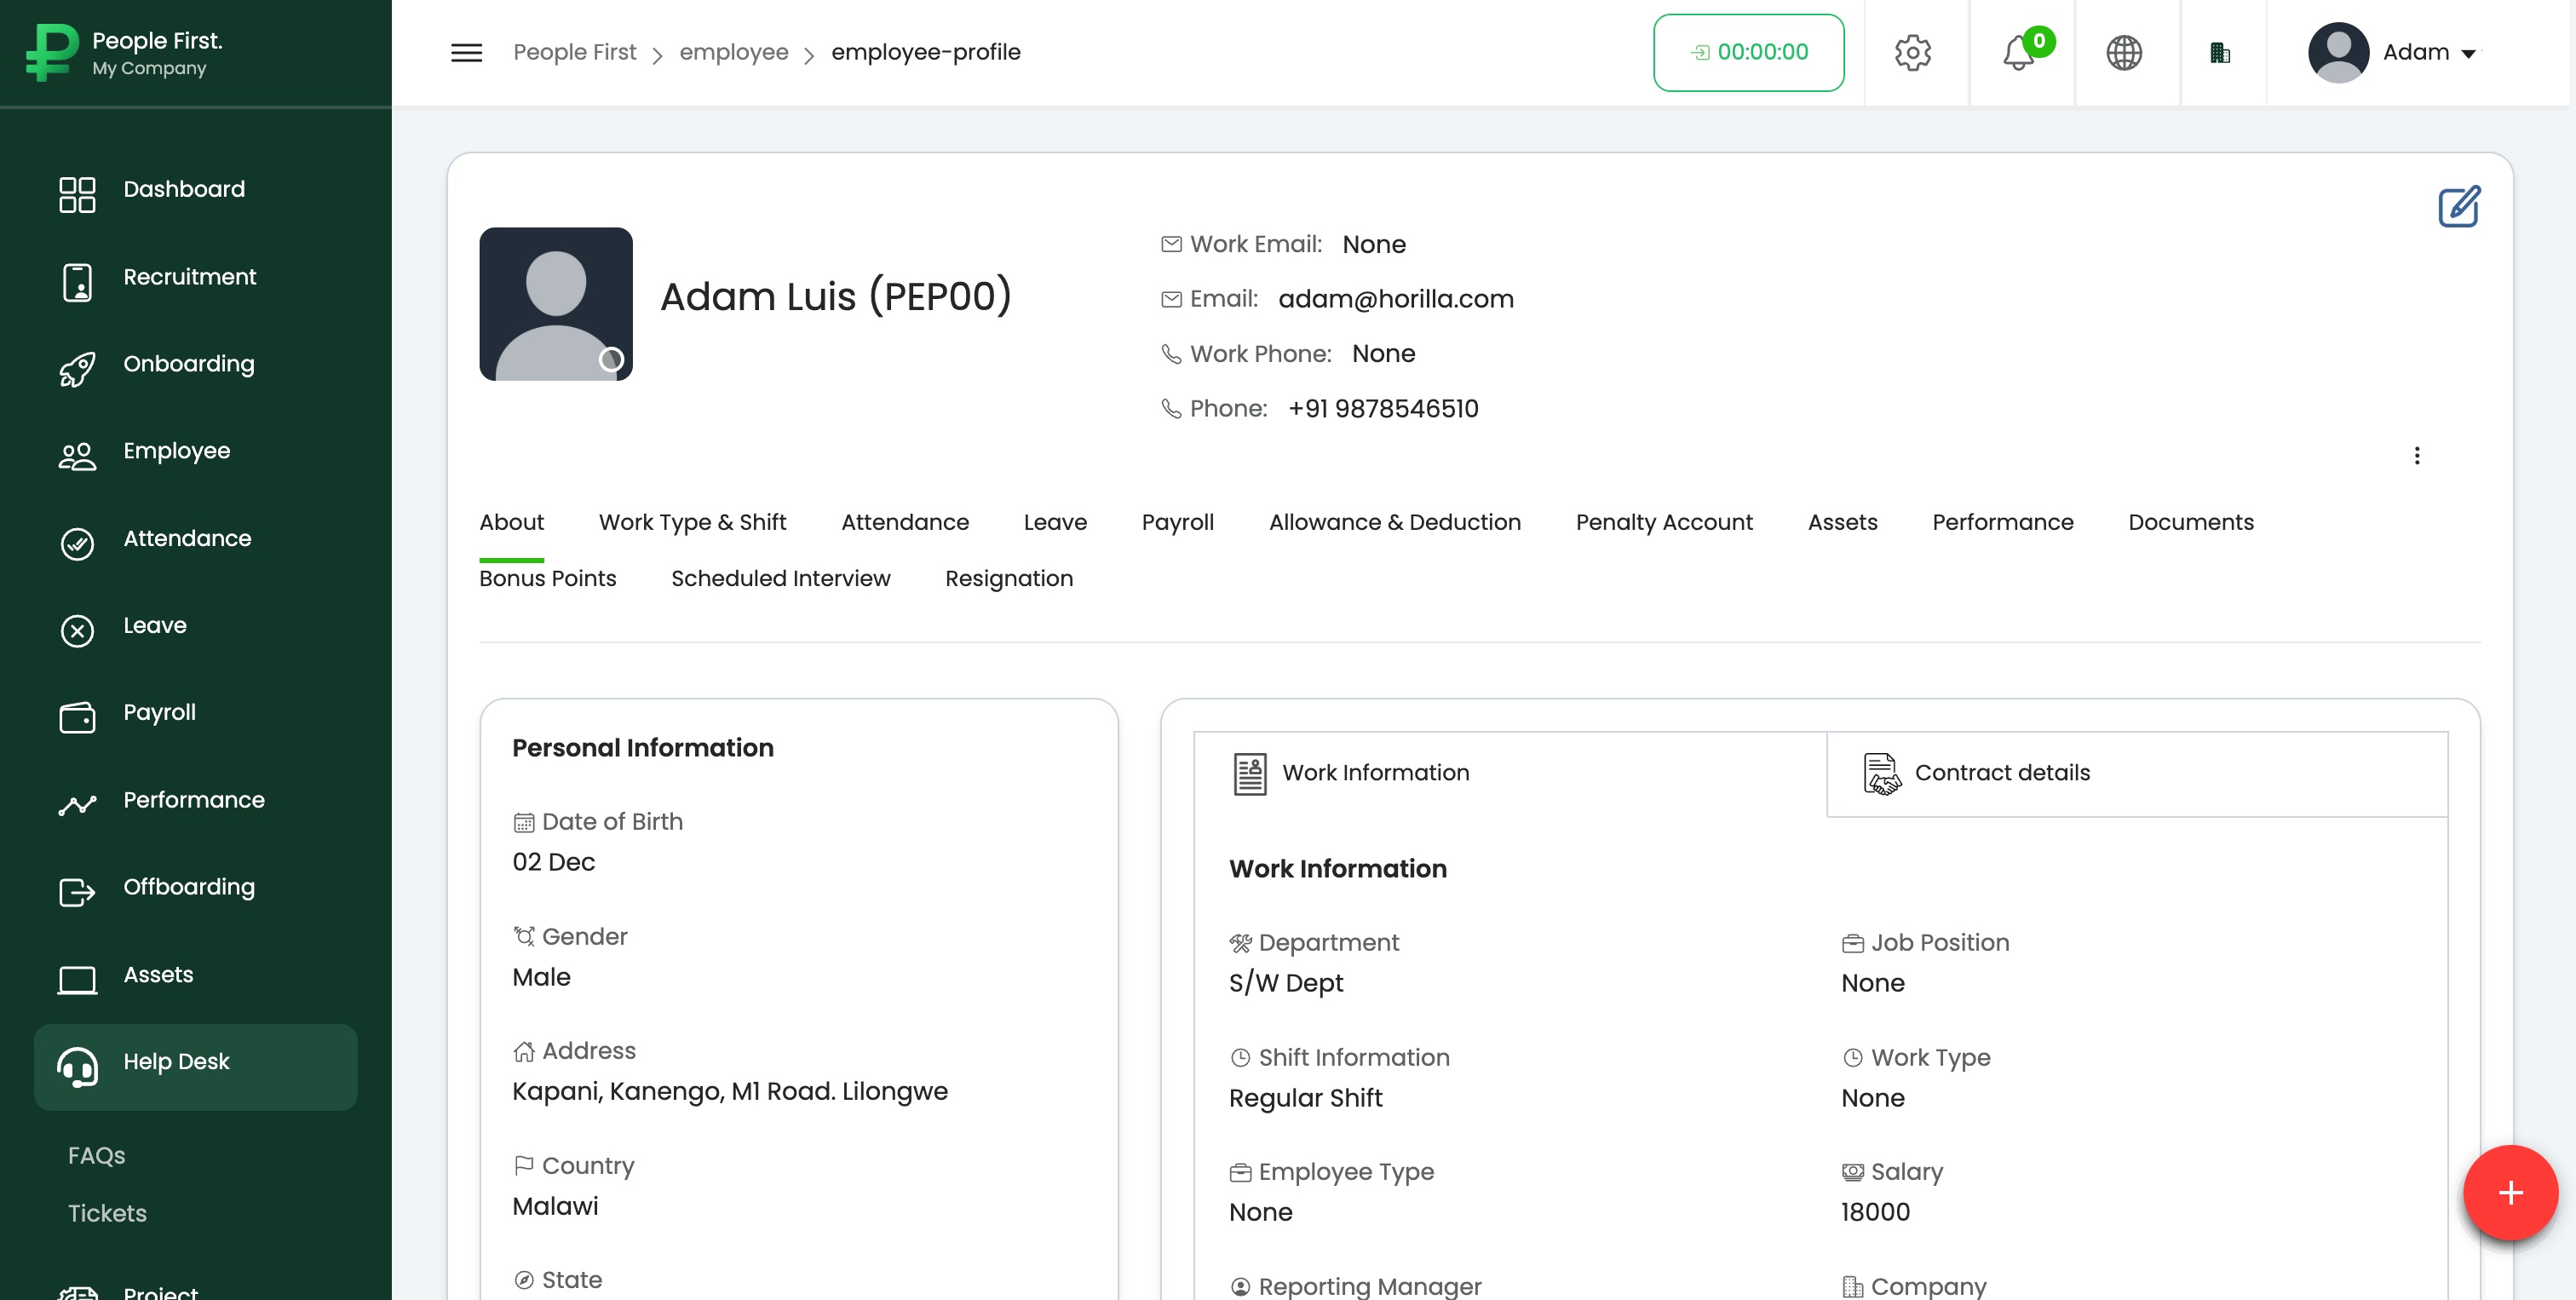Select the About tab

[x=511, y=522]
